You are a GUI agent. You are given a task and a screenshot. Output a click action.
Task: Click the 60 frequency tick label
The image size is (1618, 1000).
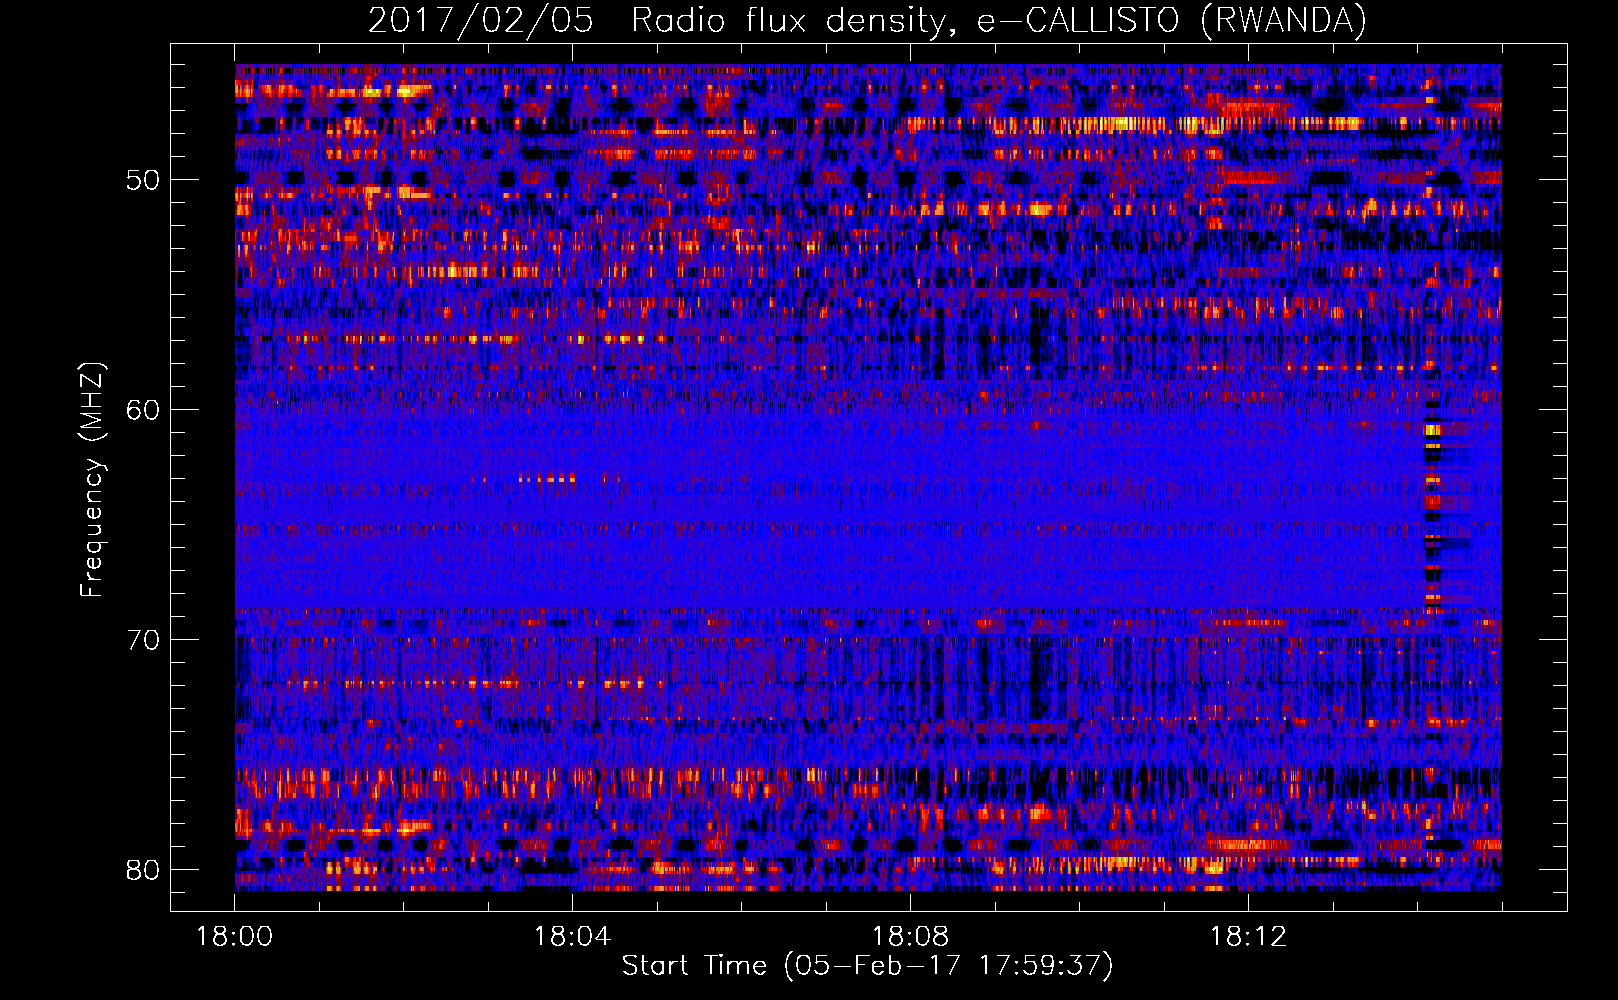click(x=143, y=410)
